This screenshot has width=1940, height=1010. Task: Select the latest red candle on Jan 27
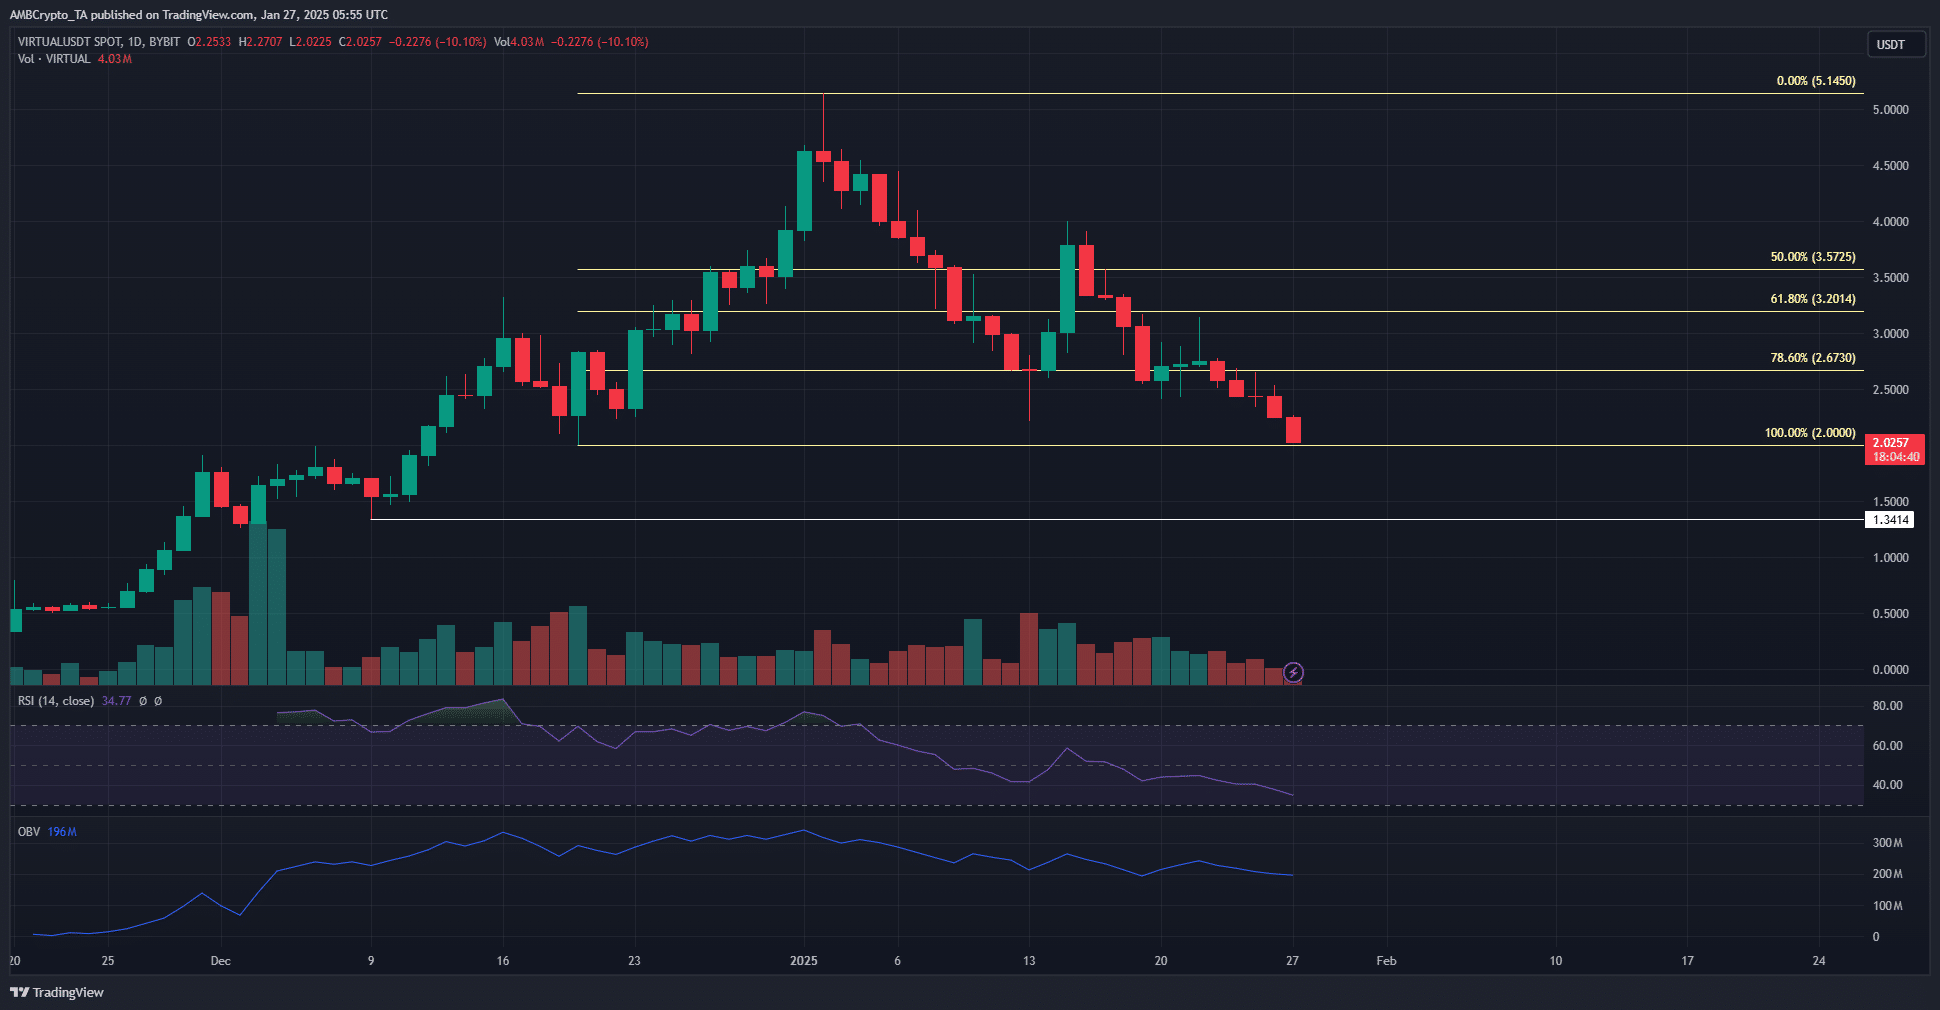click(x=1293, y=430)
